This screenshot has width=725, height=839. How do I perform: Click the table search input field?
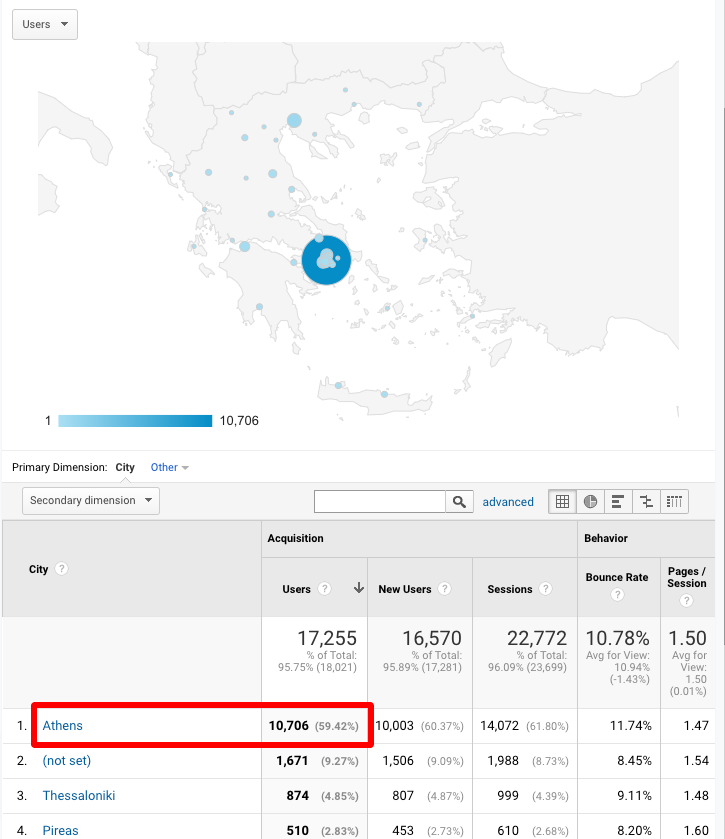pos(380,502)
